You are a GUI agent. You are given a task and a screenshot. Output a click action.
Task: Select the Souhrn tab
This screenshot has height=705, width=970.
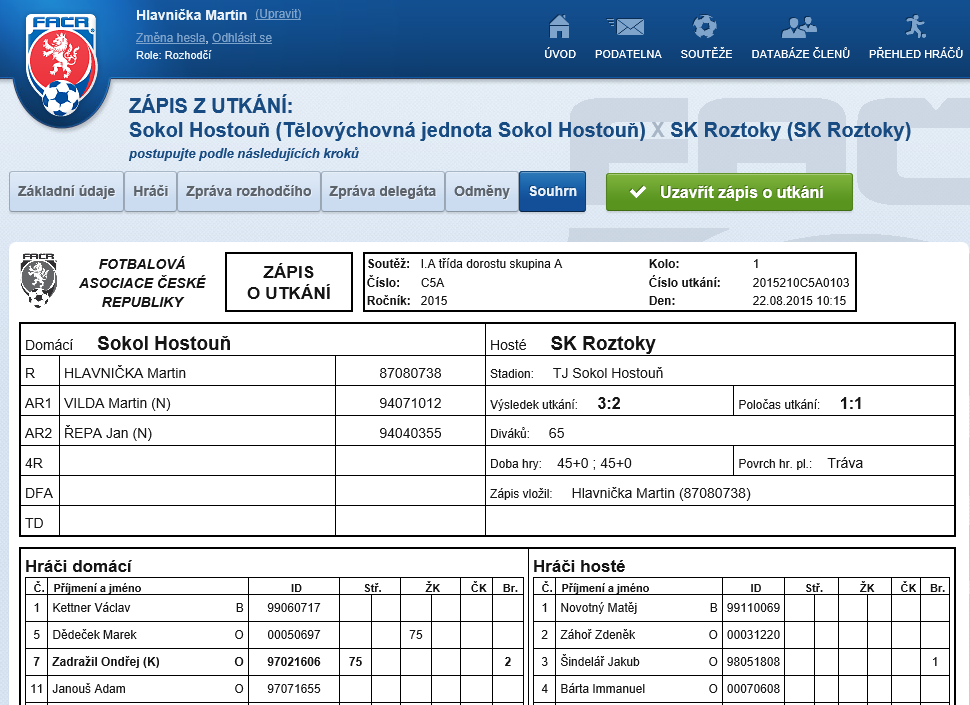point(552,192)
